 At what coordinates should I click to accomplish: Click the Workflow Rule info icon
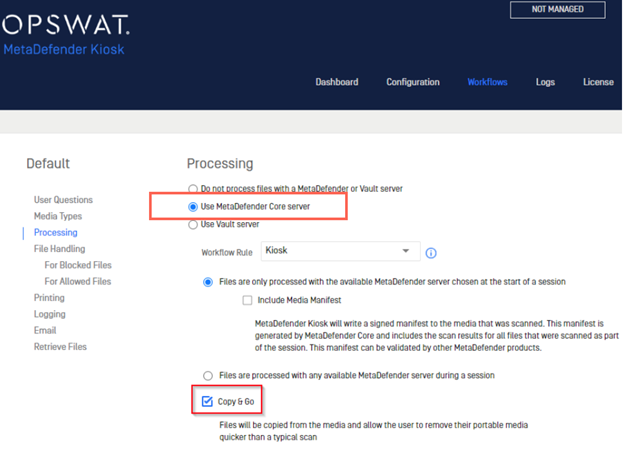click(x=431, y=253)
